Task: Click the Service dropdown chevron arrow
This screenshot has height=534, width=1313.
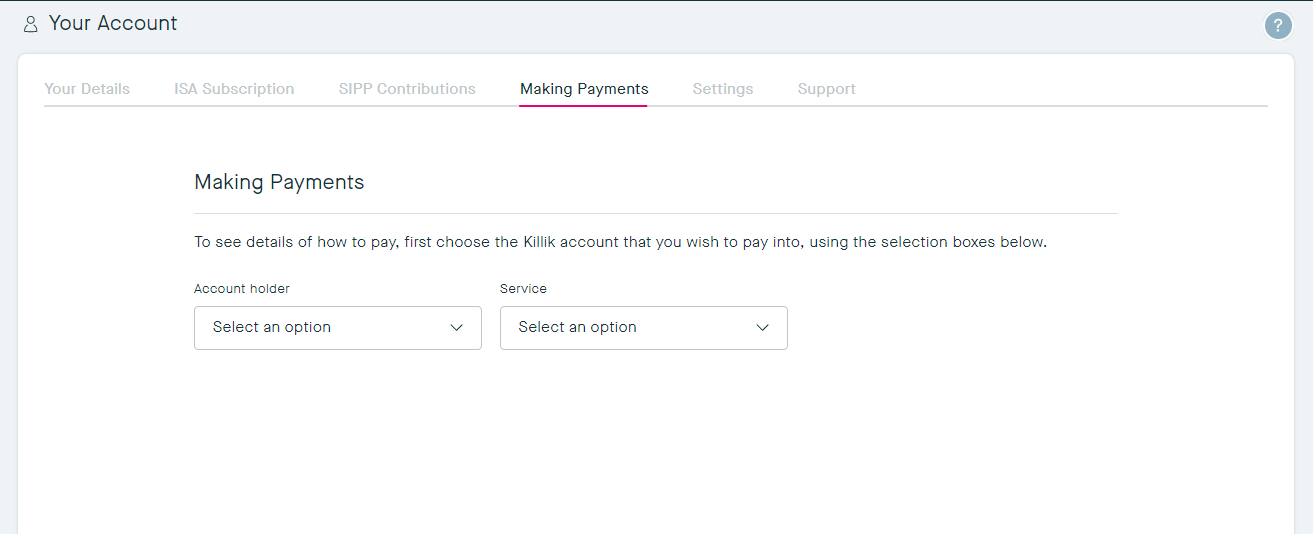Action: [763, 328]
